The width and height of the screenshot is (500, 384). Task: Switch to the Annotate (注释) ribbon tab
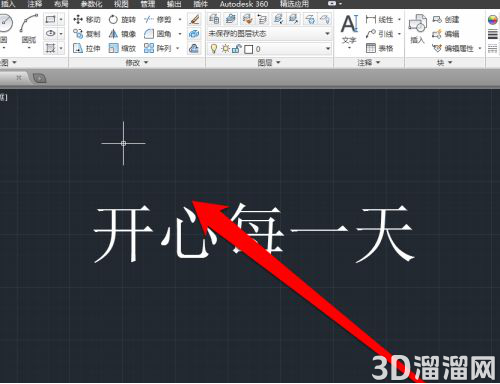(x=34, y=4)
